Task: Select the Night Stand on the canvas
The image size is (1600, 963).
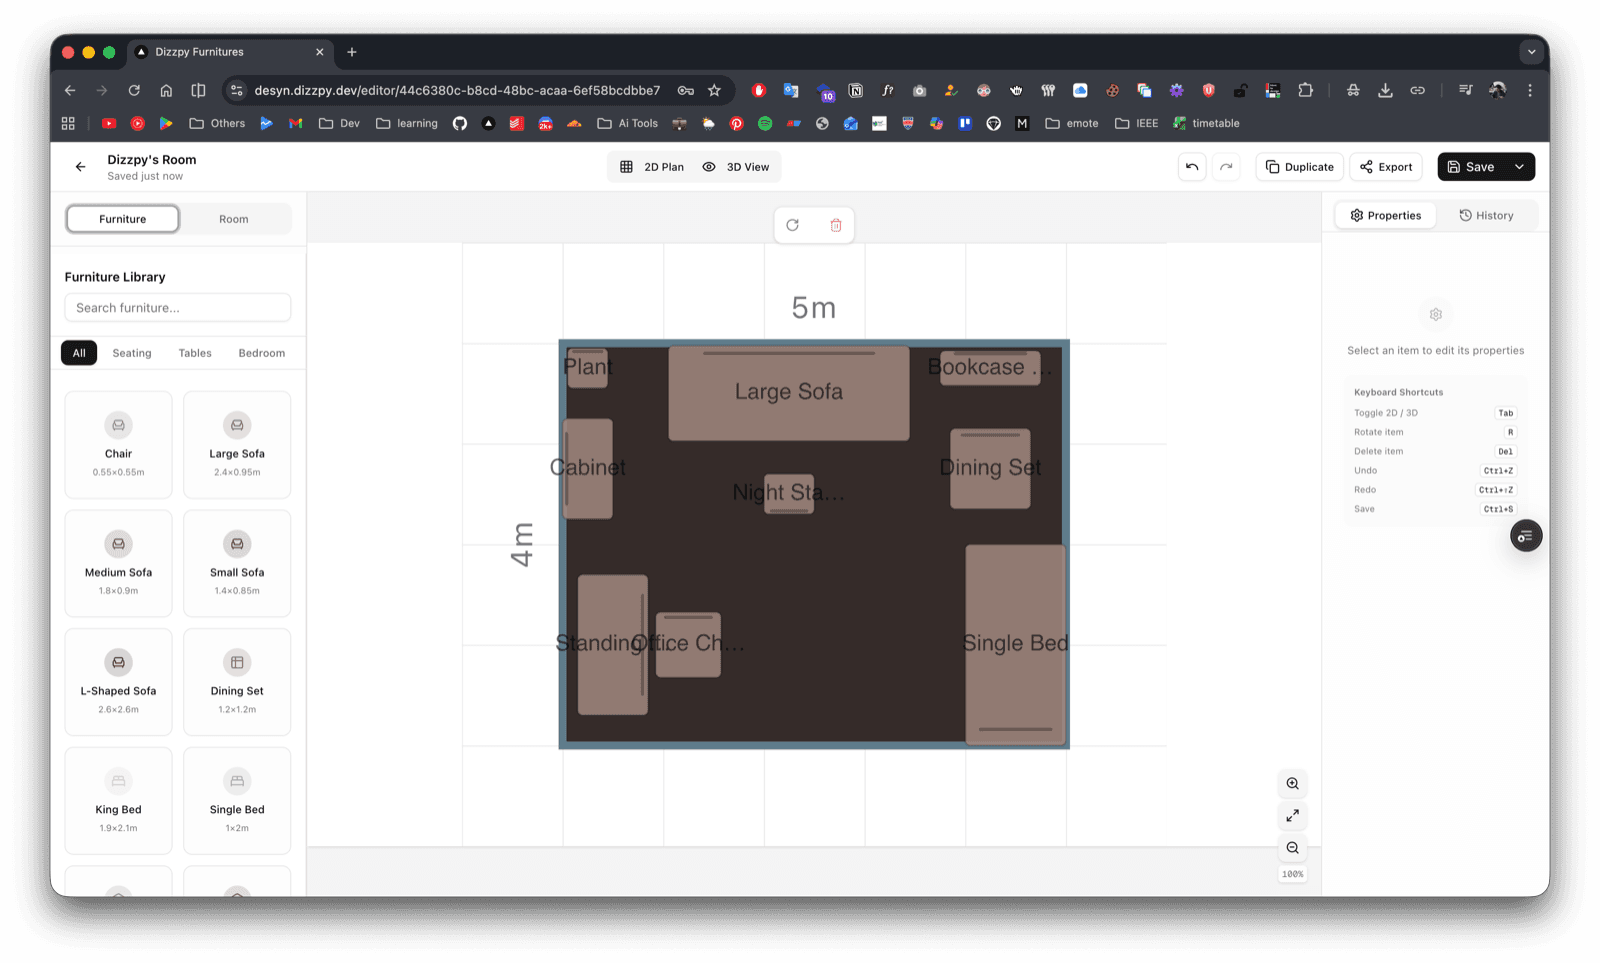Action: tap(789, 493)
